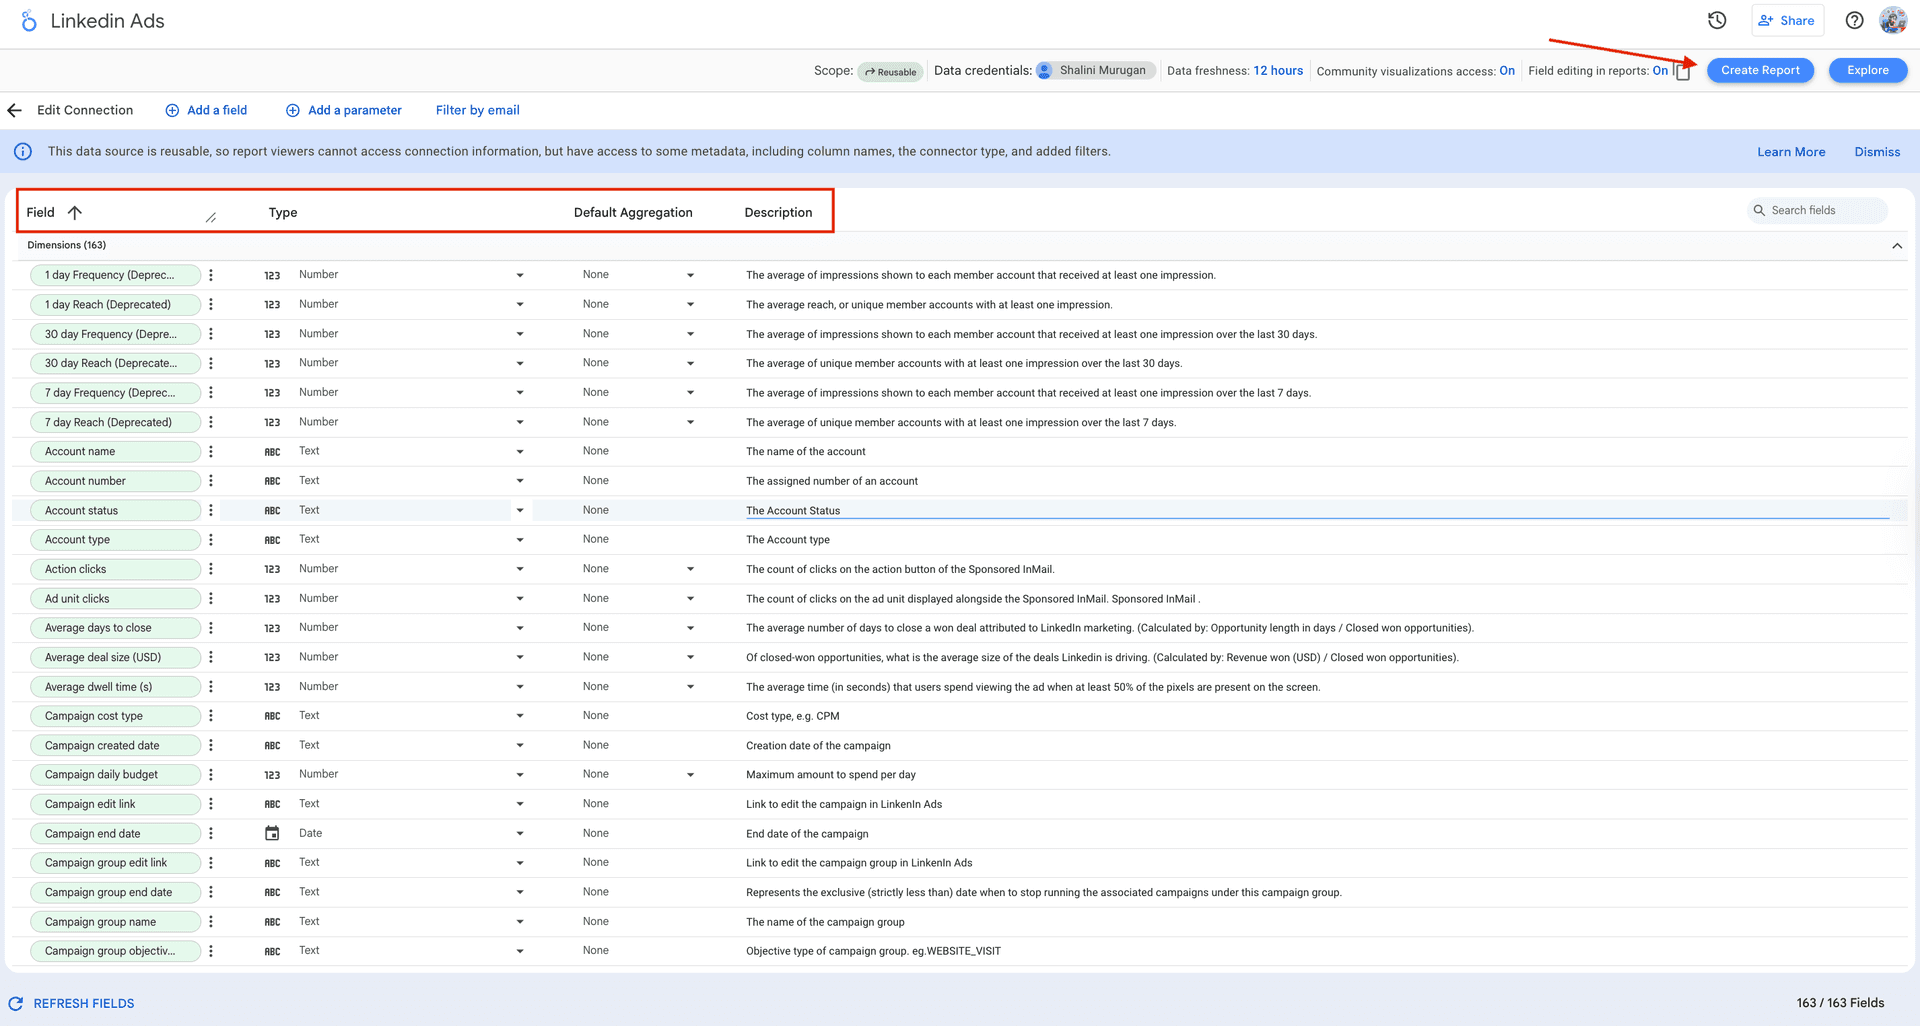1920x1026 pixels.
Task: Open the overflow menu for Account name field
Action: [211, 451]
